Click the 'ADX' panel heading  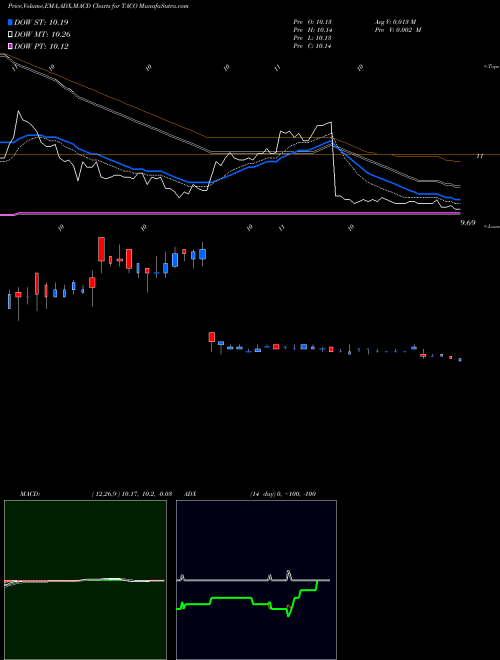[x=190, y=494]
